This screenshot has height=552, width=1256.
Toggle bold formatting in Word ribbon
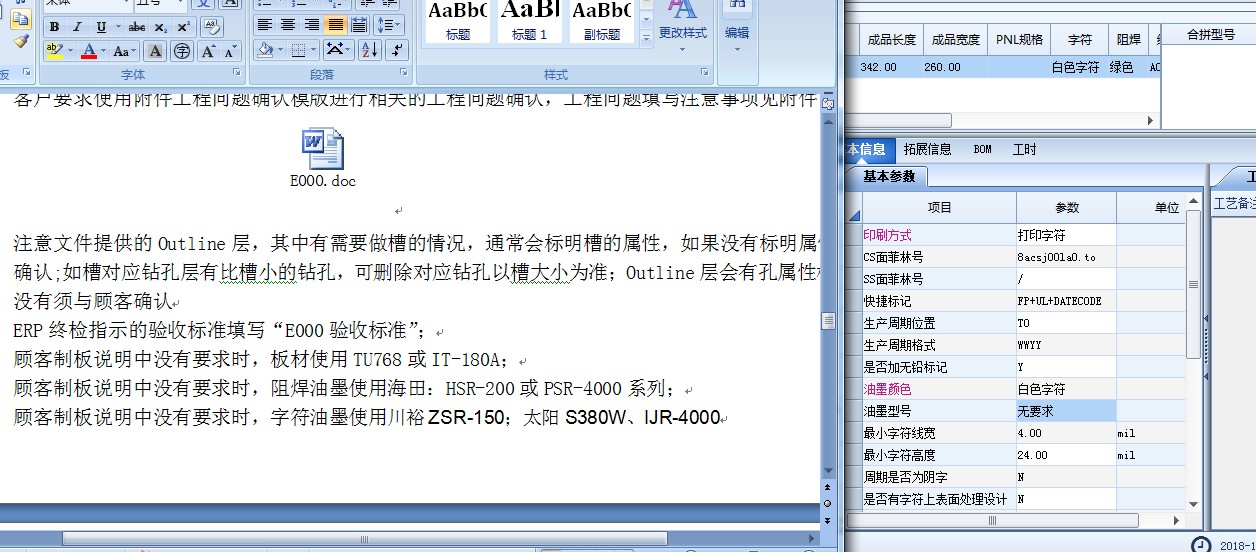pos(54,27)
